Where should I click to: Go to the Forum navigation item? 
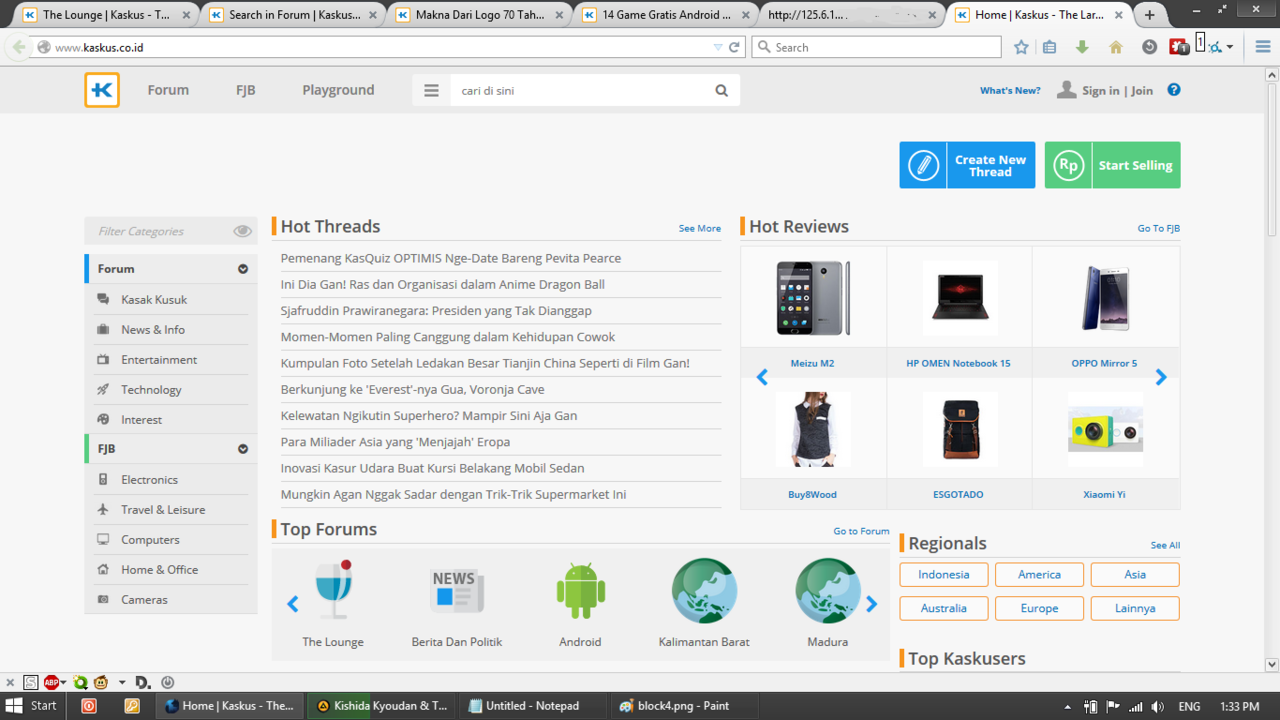[168, 90]
